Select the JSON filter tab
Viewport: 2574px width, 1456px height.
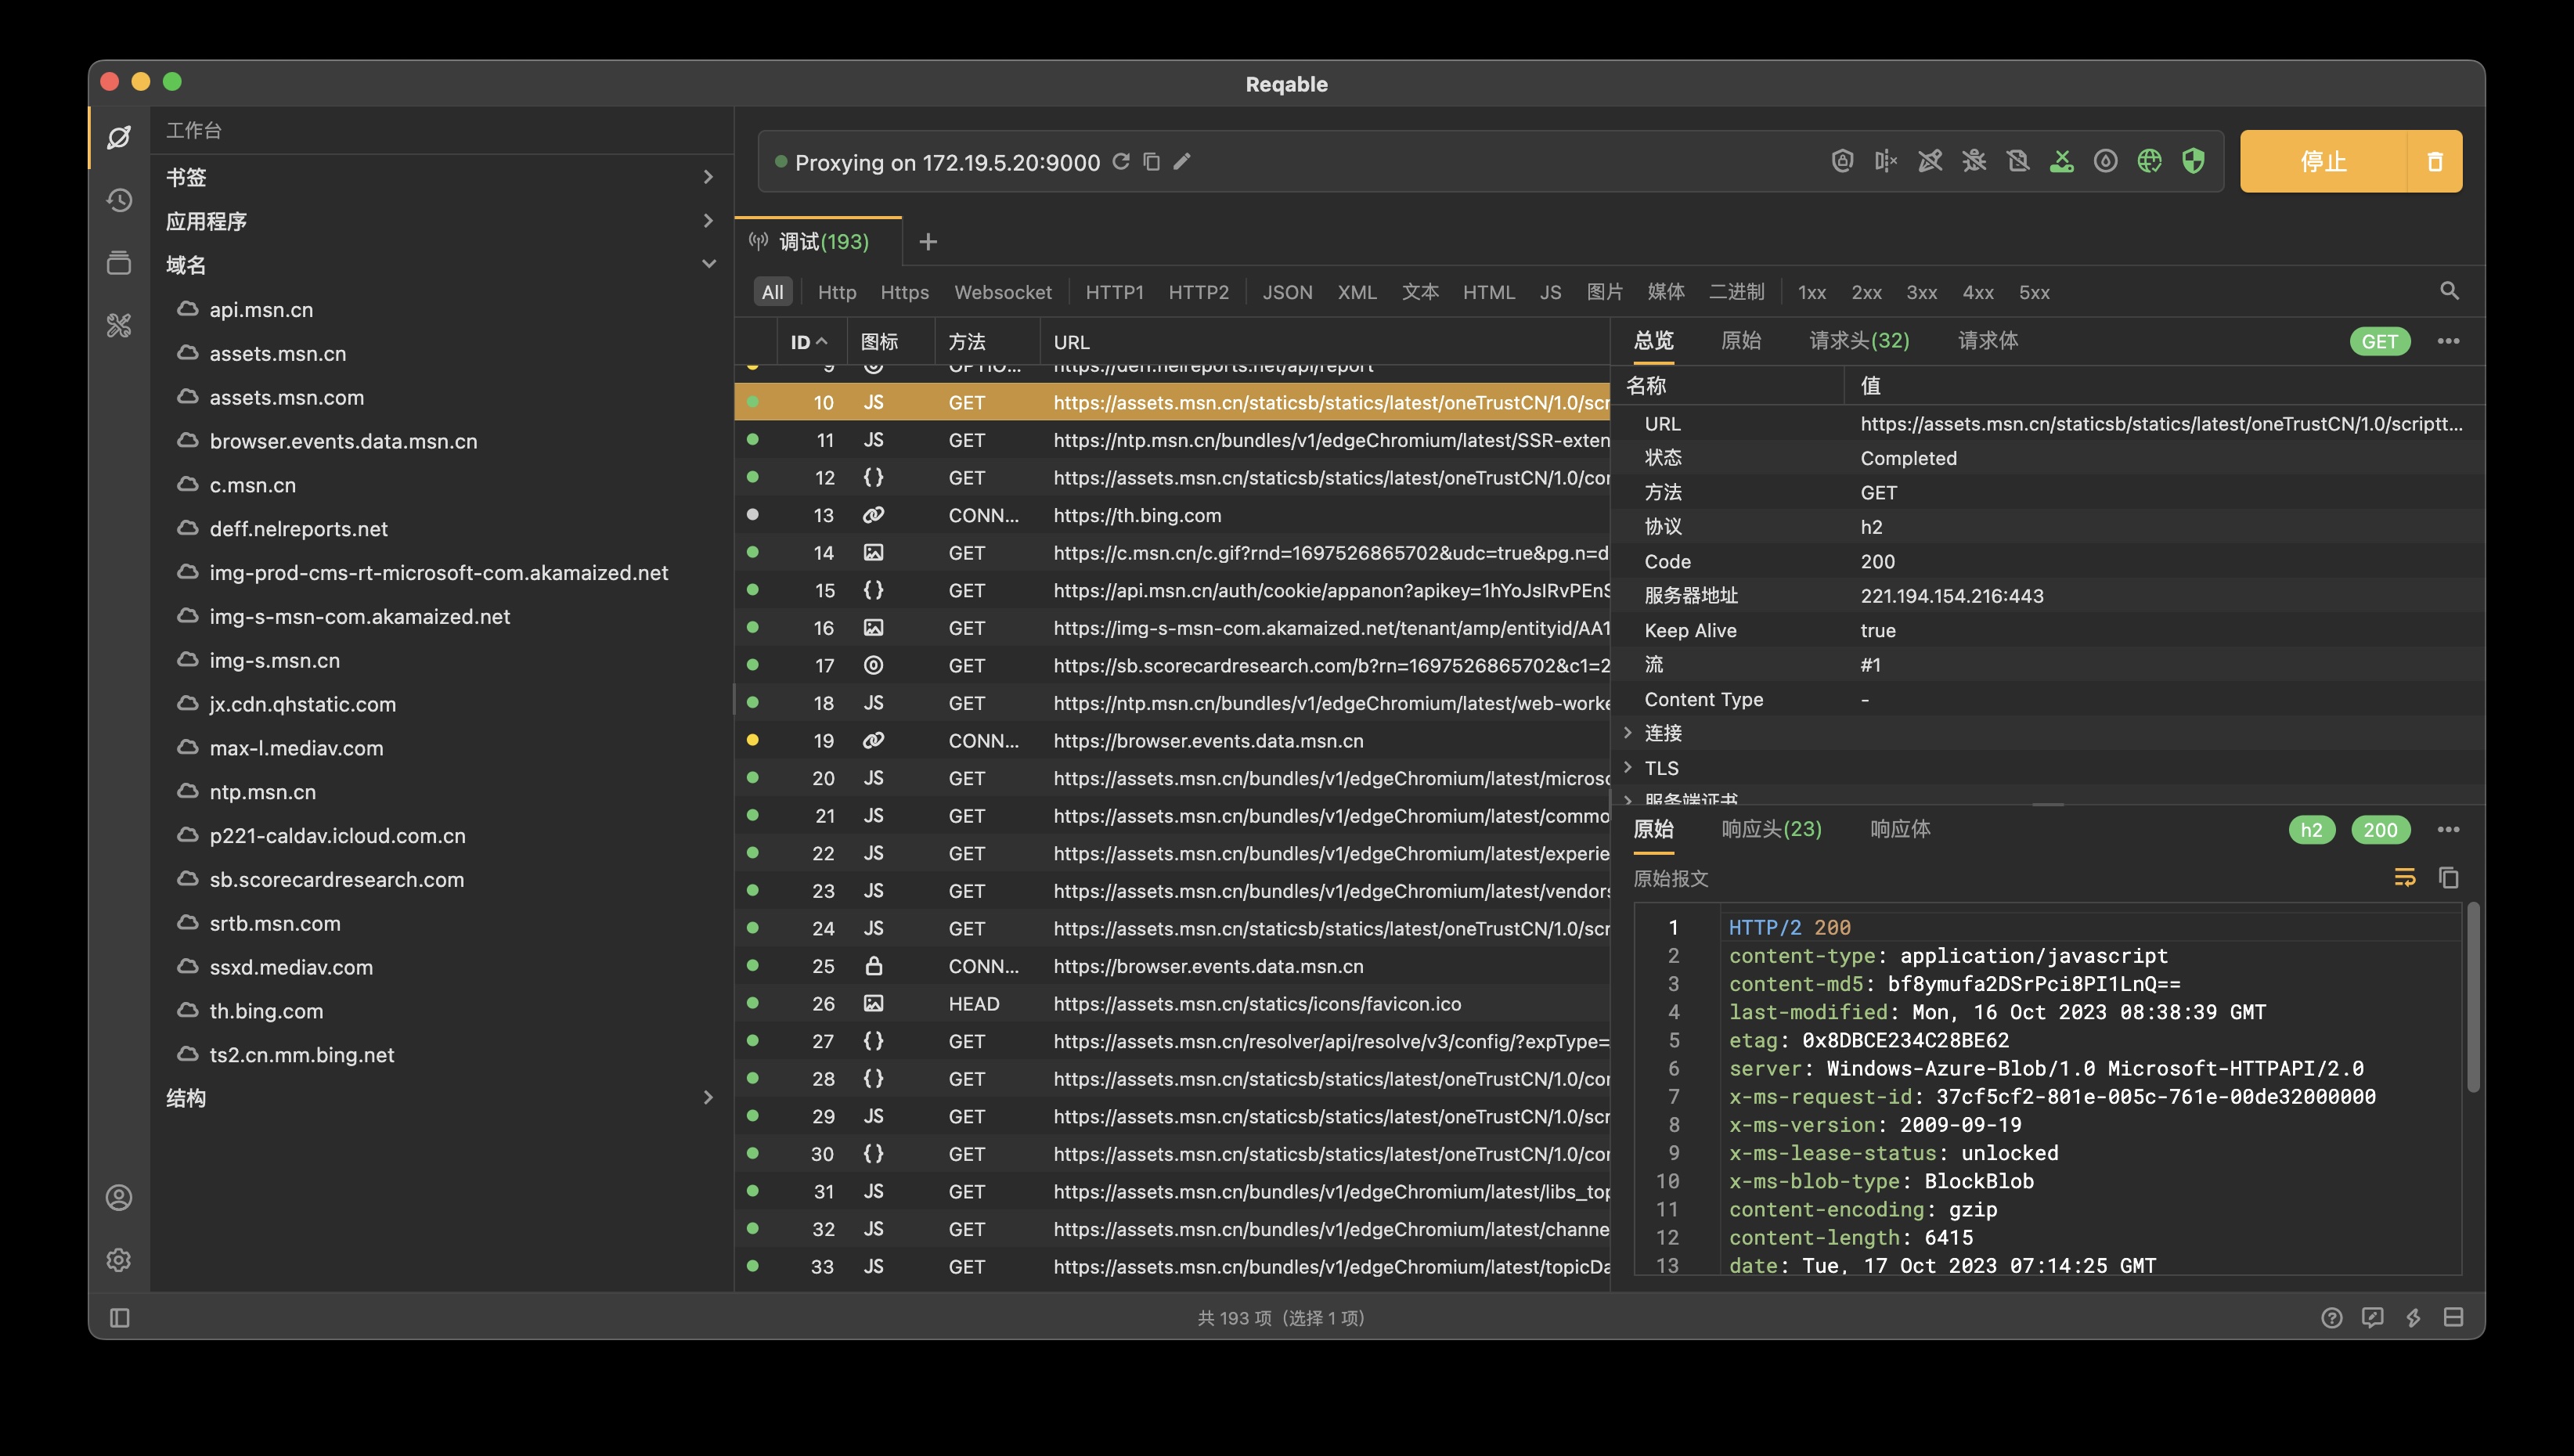tap(1286, 292)
